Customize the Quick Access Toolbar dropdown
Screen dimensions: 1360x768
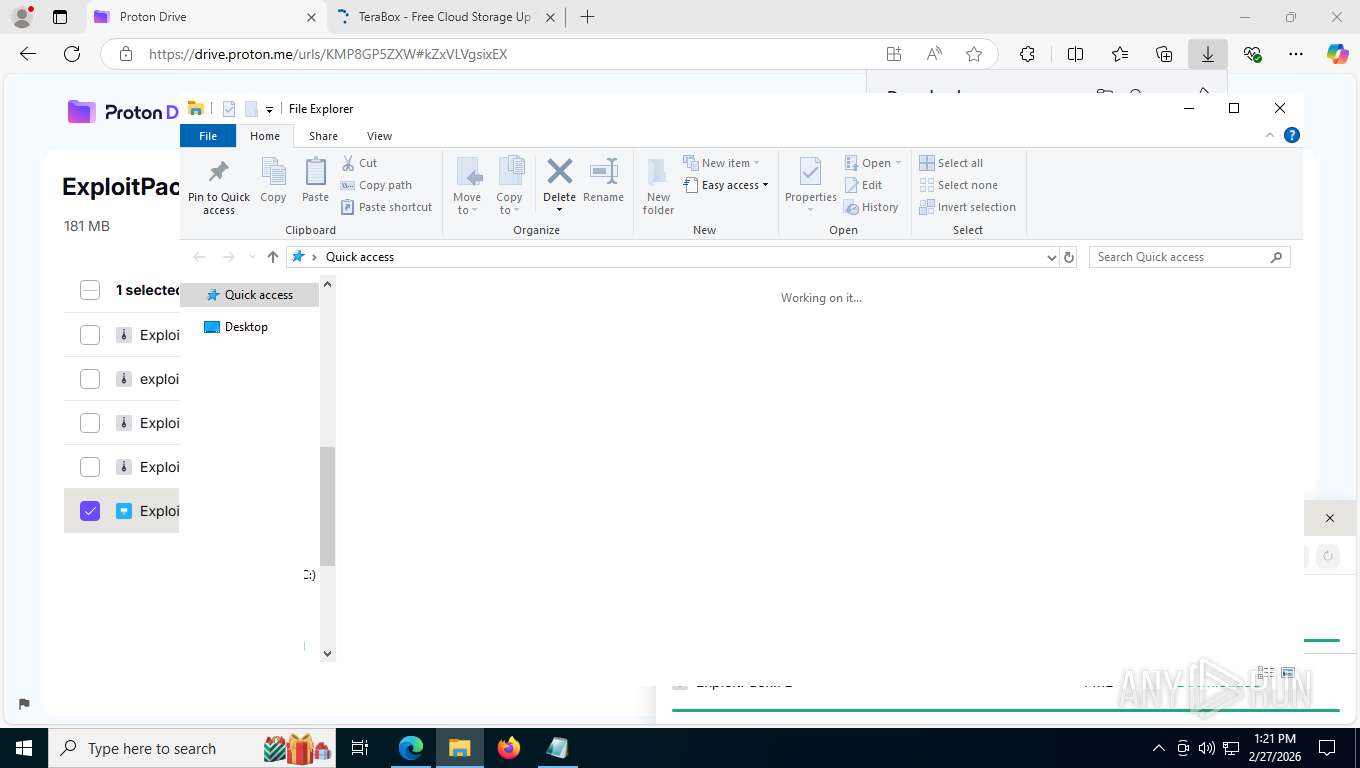coord(269,109)
